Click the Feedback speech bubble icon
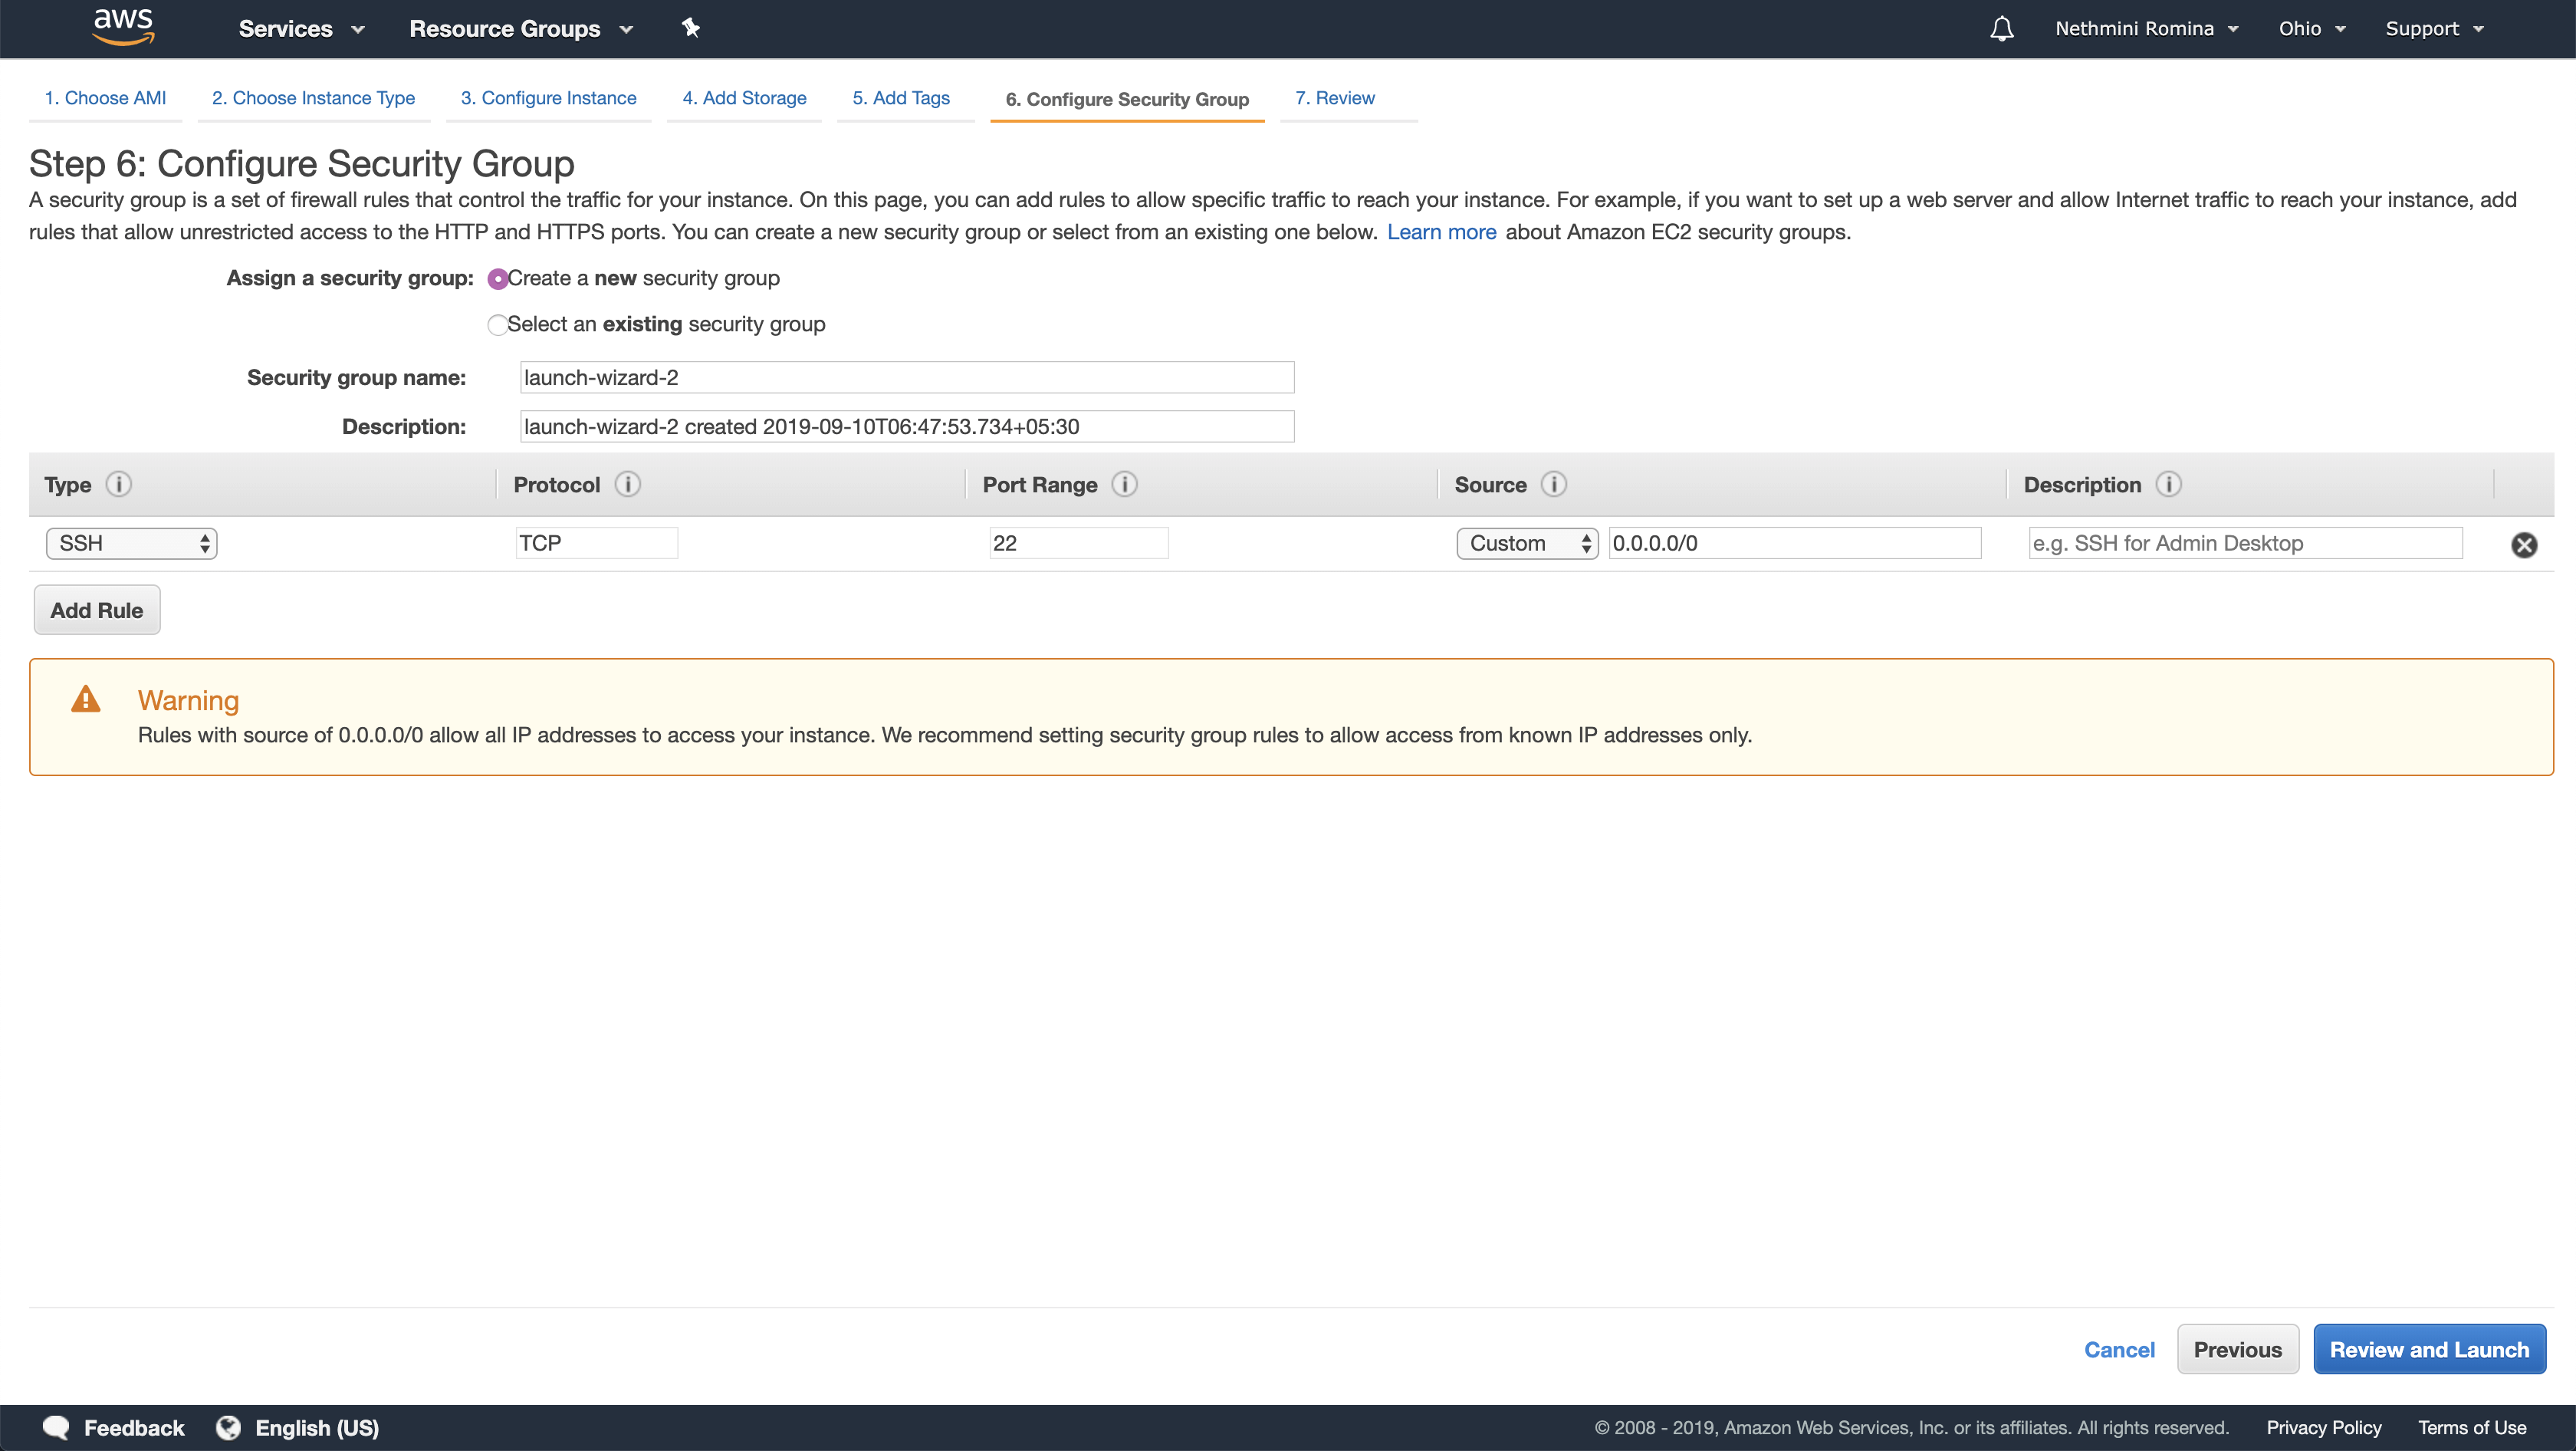 point(56,1428)
